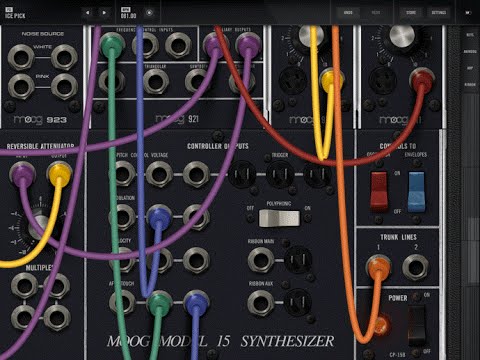
Task: Tap the BPM 081.00 tempo value
Action: pyautogui.click(x=128, y=13)
